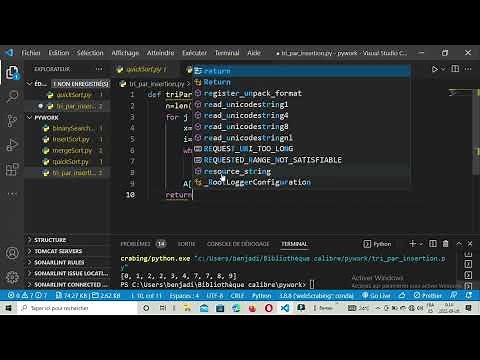Open the Atteindre menu

[160, 53]
